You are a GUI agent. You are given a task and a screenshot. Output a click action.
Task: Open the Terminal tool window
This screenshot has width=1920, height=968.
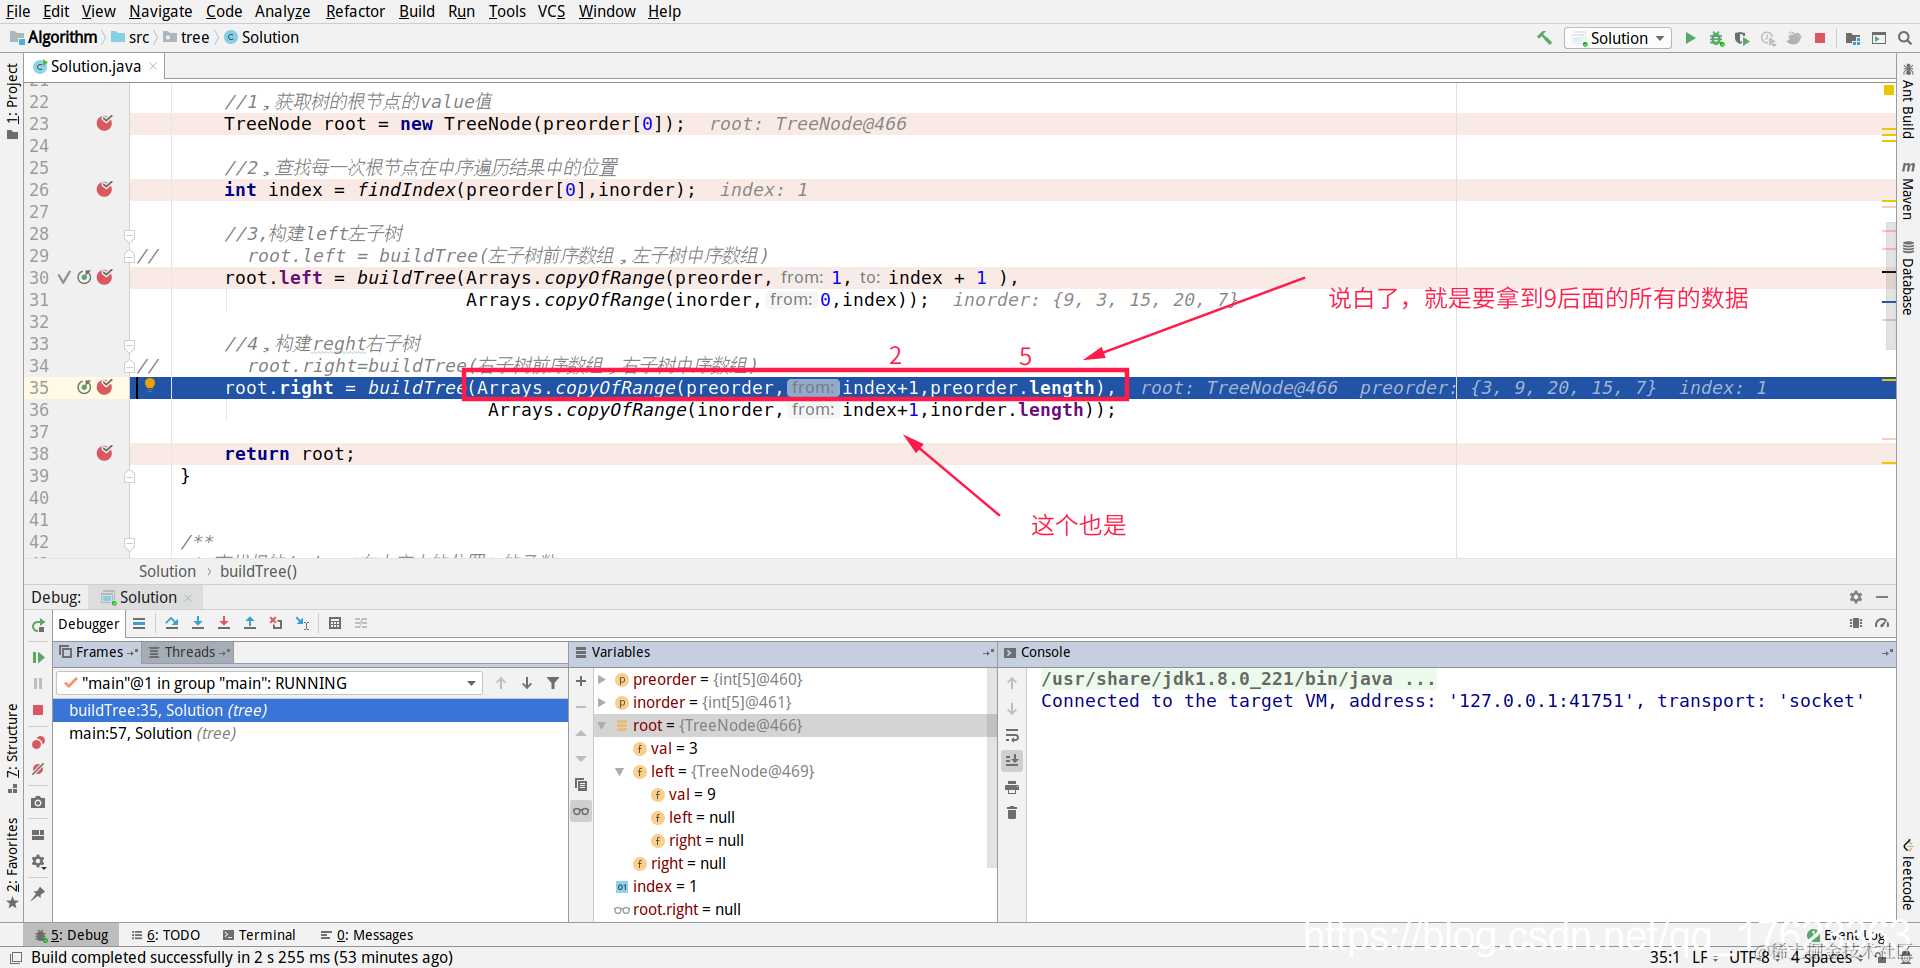click(x=259, y=935)
